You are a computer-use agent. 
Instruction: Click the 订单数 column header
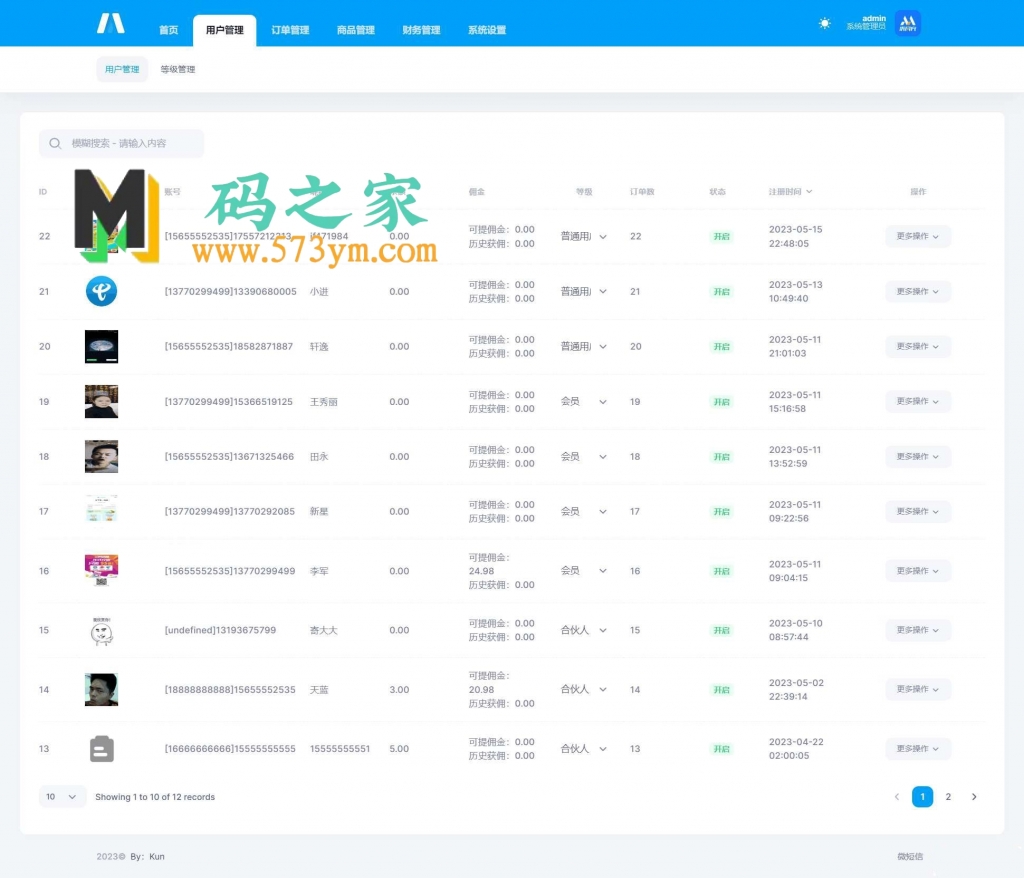point(642,191)
